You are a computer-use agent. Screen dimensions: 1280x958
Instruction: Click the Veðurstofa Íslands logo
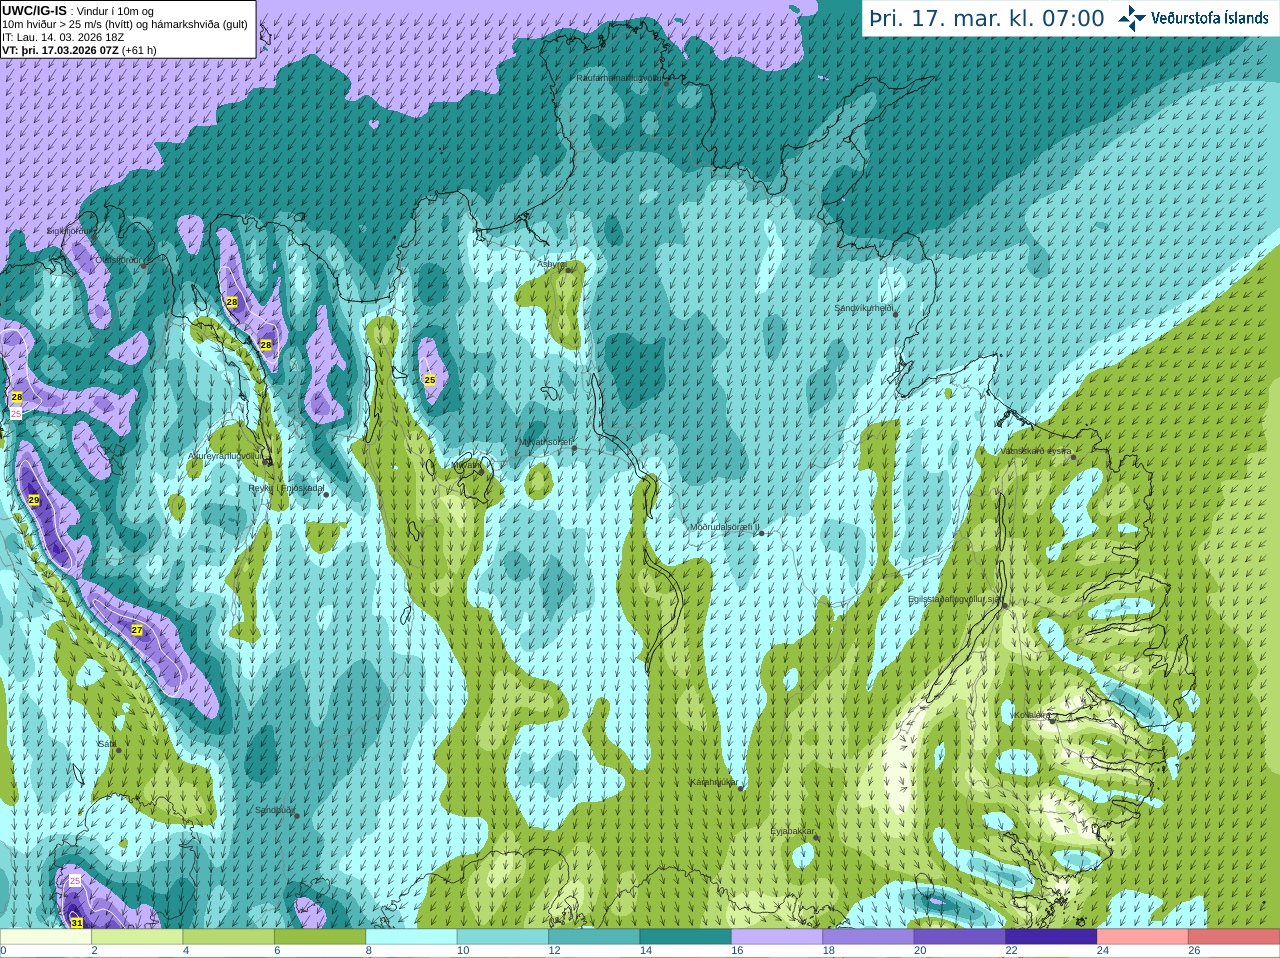pos(1192,18)
